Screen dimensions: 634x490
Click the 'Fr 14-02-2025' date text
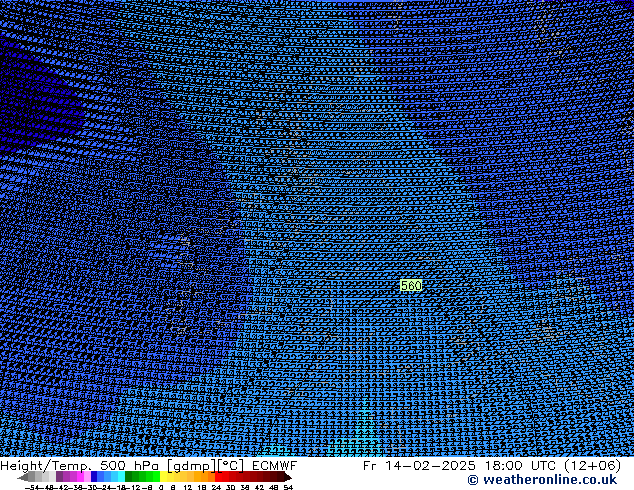[419, 466]
